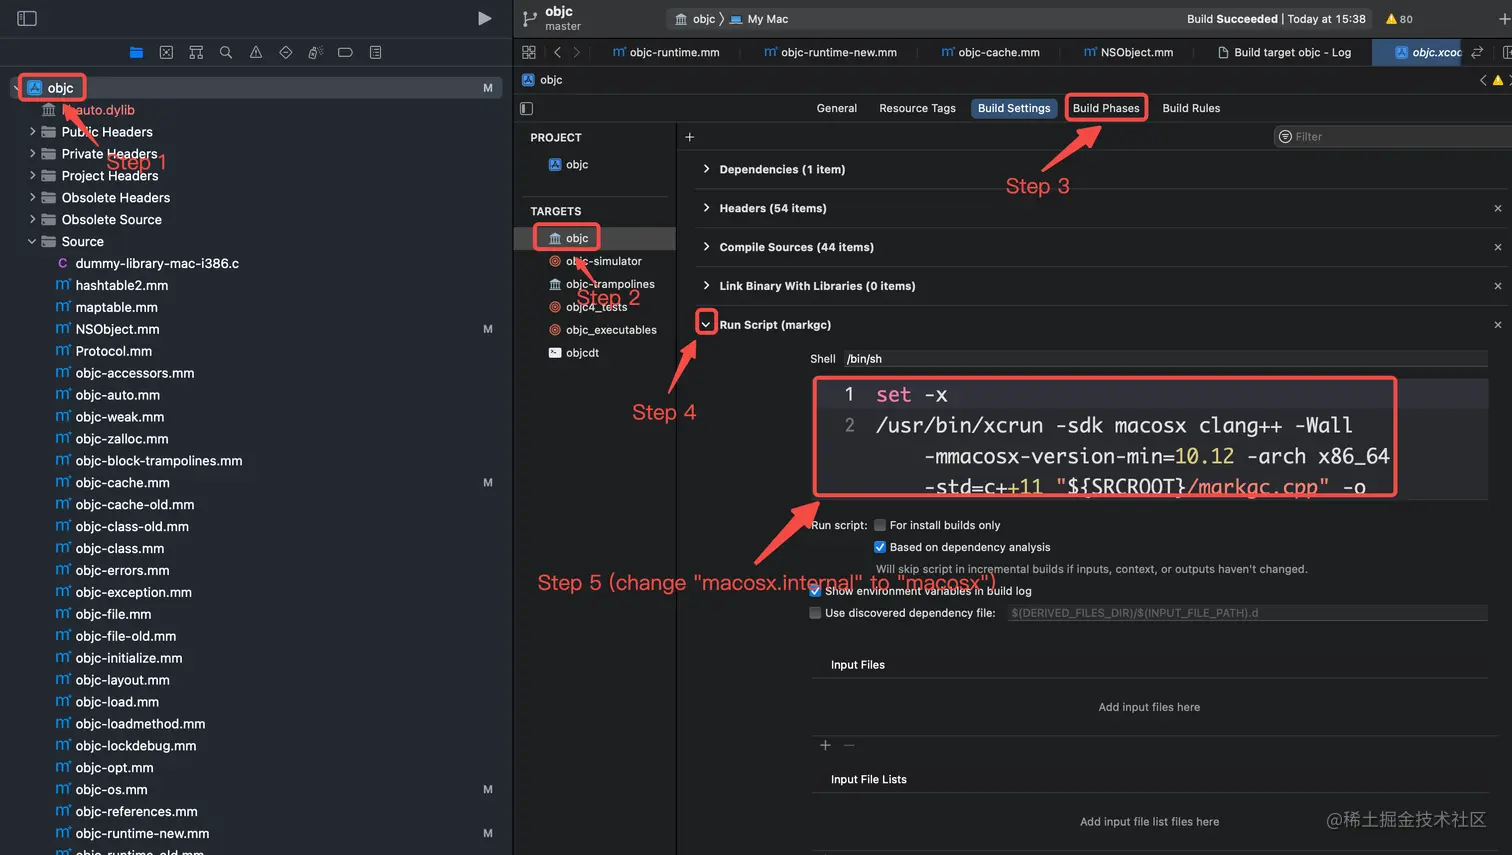Expand Compile Sources (44 items) section
The width and height of the screenshot is (1512, 855).
click(706, 247)
